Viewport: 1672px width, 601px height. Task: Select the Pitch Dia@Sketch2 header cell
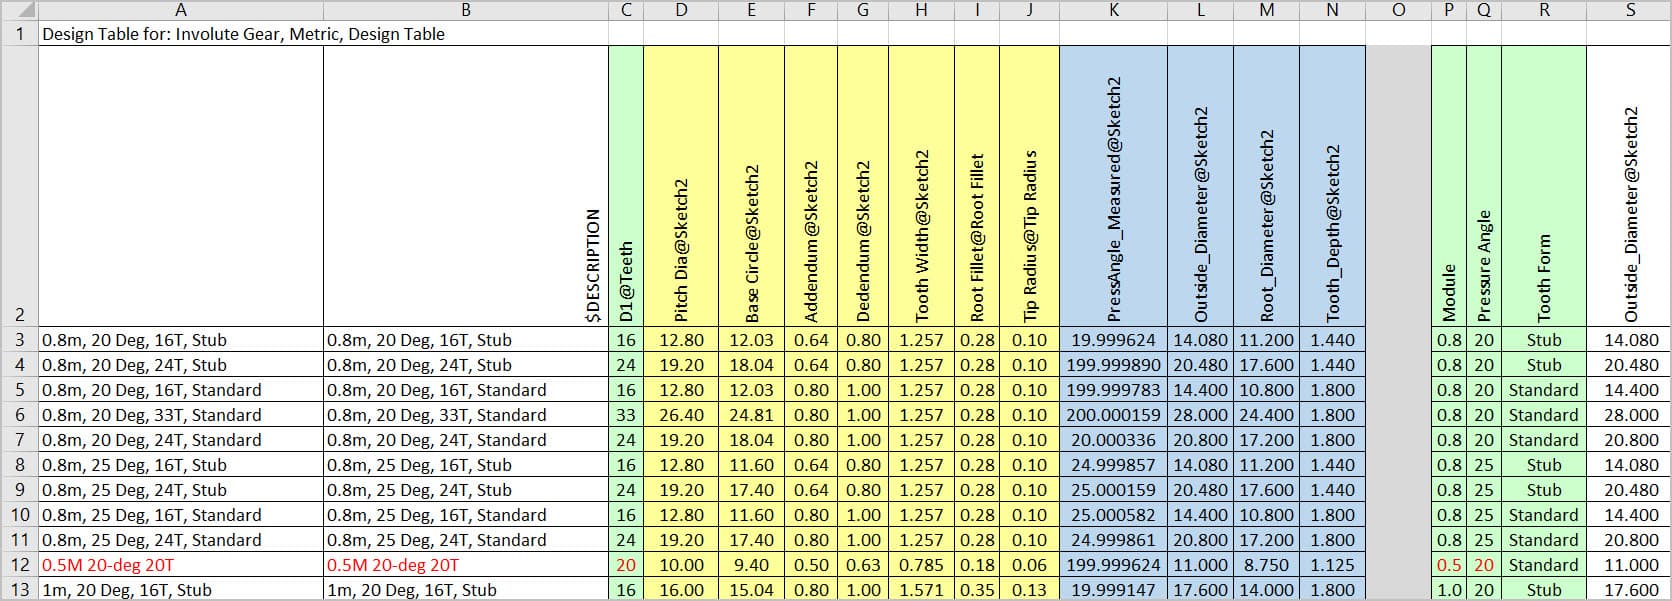[681, 186]
